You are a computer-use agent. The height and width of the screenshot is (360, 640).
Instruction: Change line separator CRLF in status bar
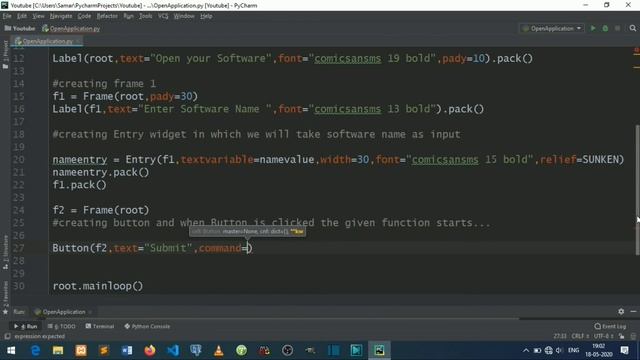580,336
